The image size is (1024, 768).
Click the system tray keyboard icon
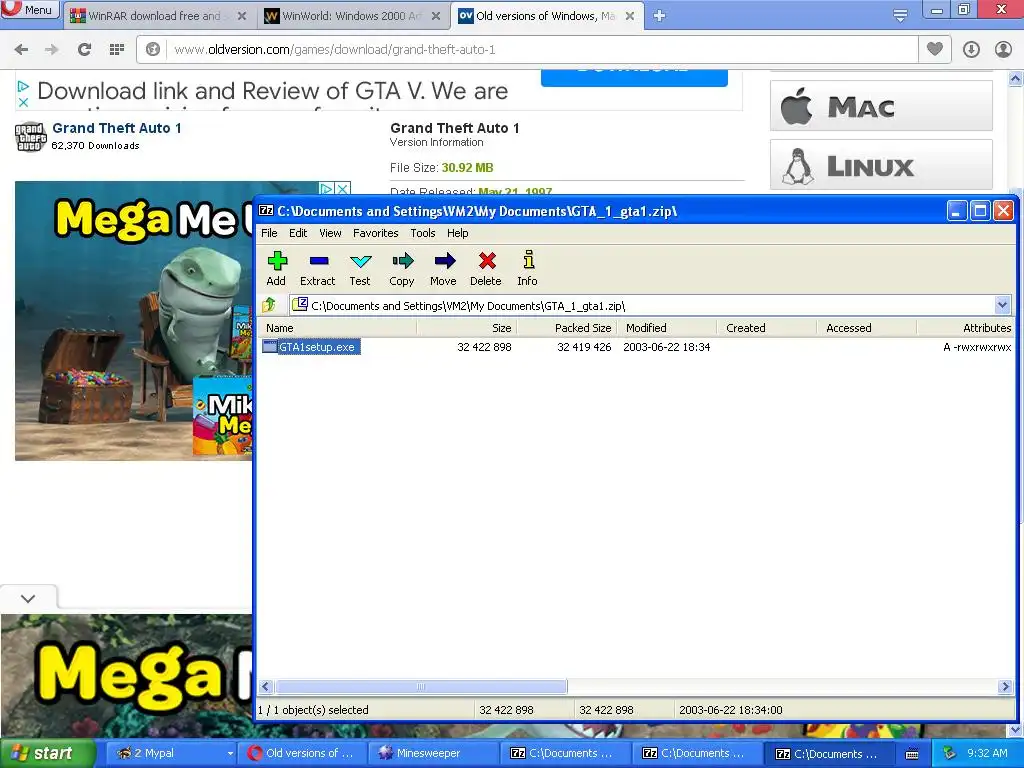coord(912,754)
